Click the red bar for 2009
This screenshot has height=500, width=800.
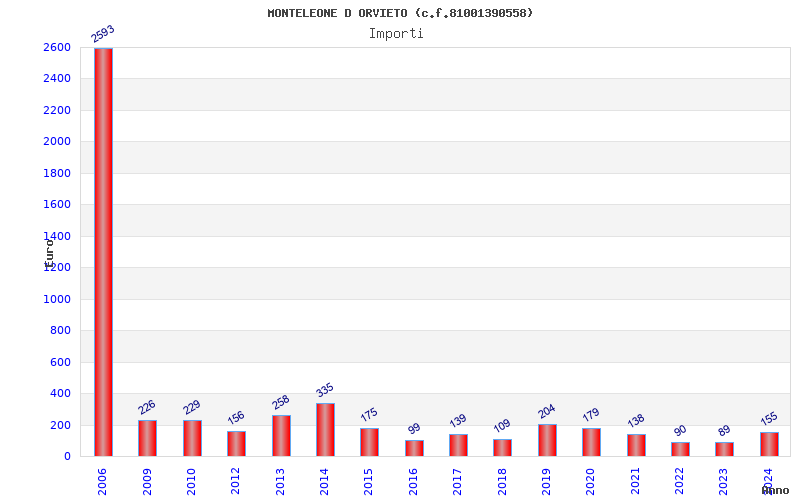(147, 438)
